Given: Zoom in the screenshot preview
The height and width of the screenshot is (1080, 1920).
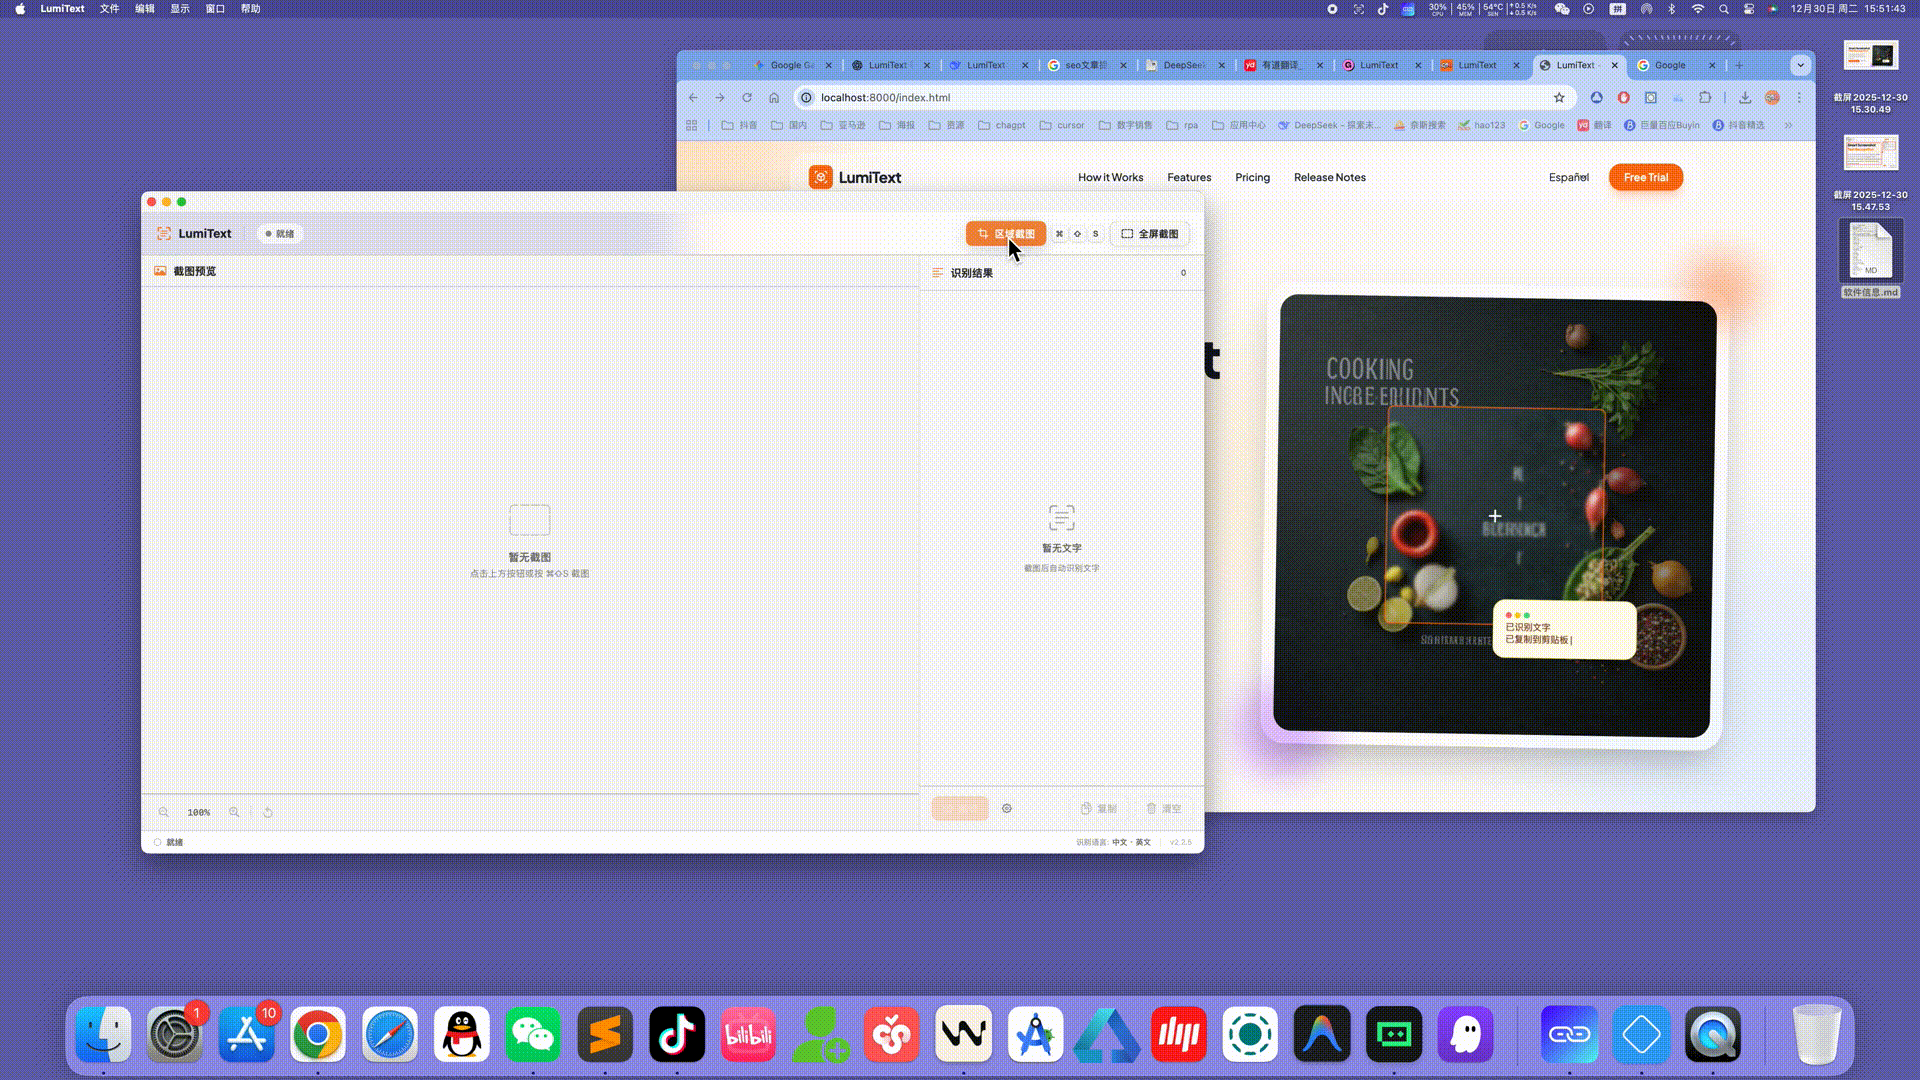Looking at the screenshot, I should [x=234, y=812].
